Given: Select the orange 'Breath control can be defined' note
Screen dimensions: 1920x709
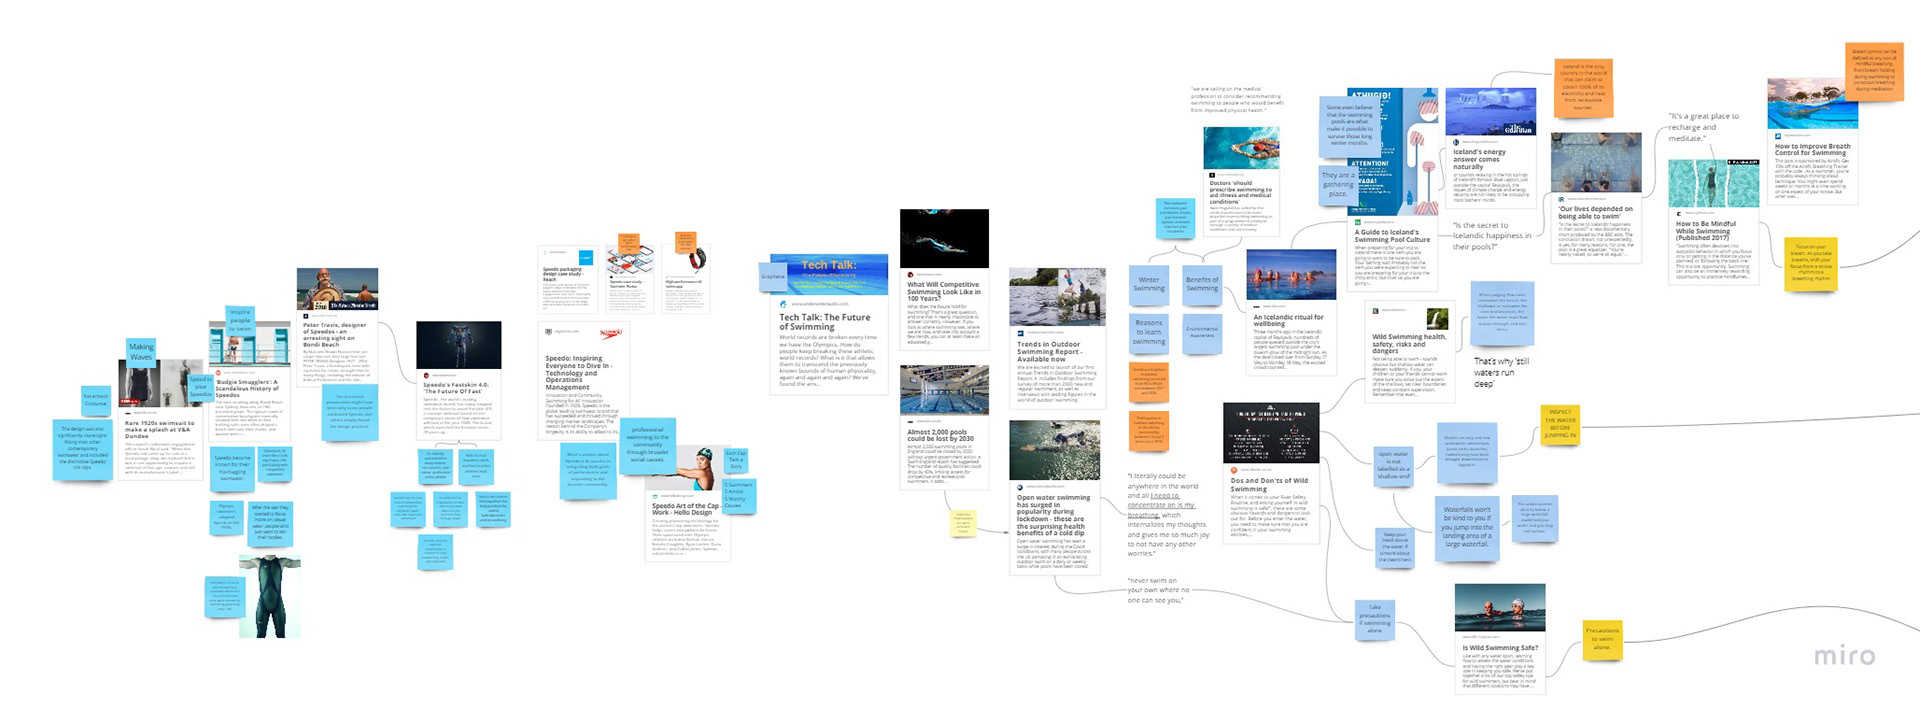Looking at the screenshot, I should 1873,70.
